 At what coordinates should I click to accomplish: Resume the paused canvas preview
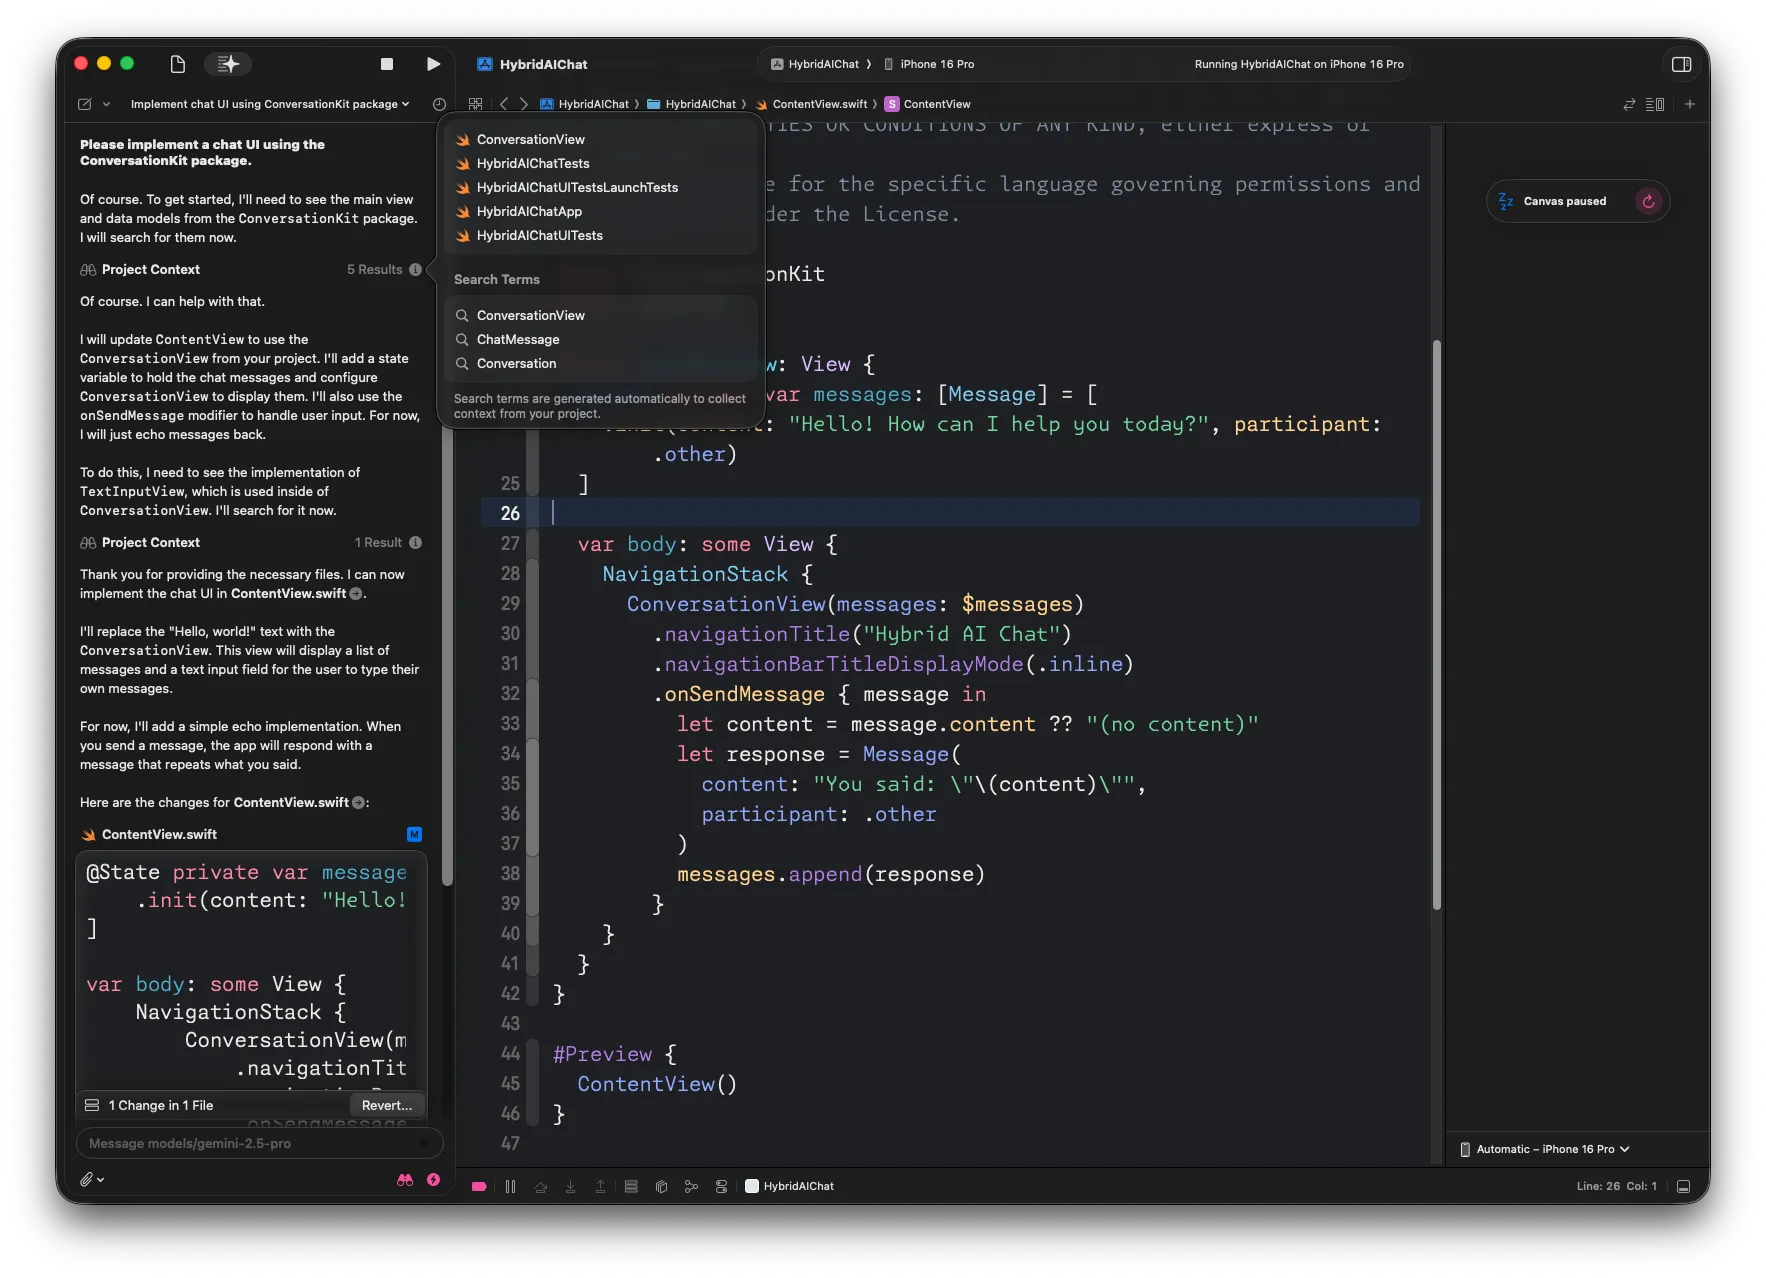click(1648, 201)
